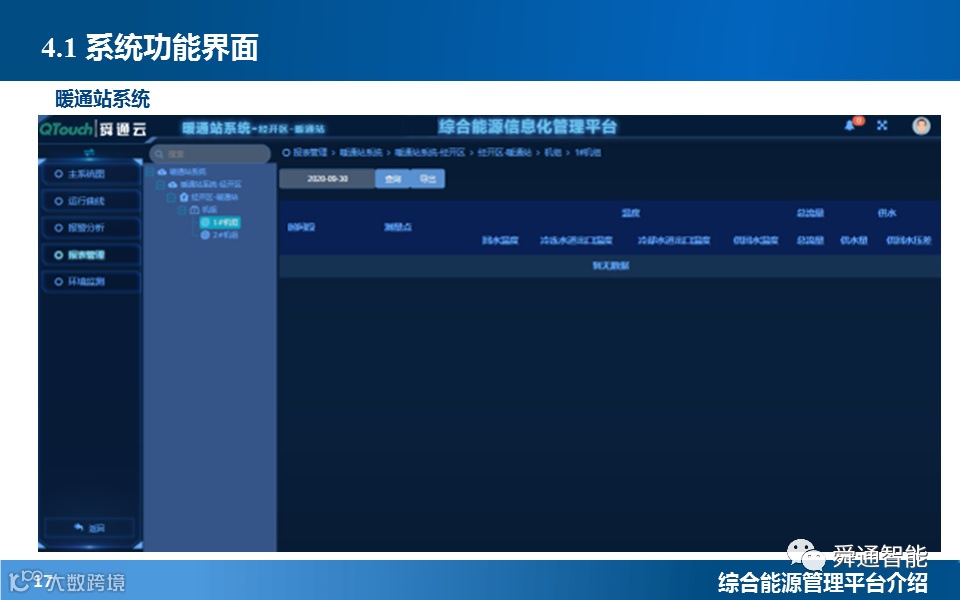Select tree item 1#机组
Viewport: 960px width, 600px height.
[x=220, y=222]
